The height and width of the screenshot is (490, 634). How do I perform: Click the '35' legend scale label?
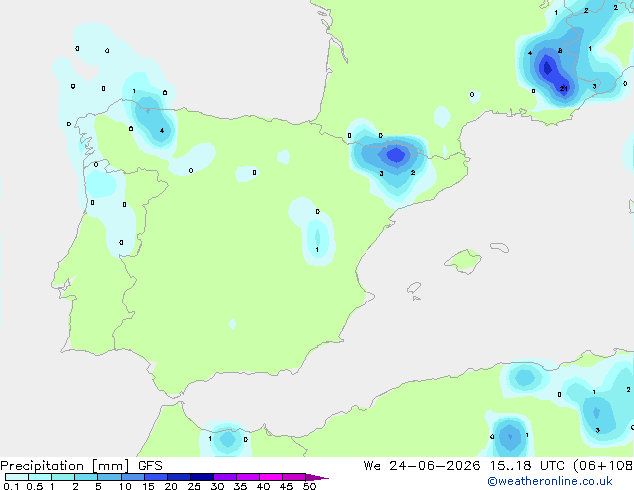coord(240,486)
